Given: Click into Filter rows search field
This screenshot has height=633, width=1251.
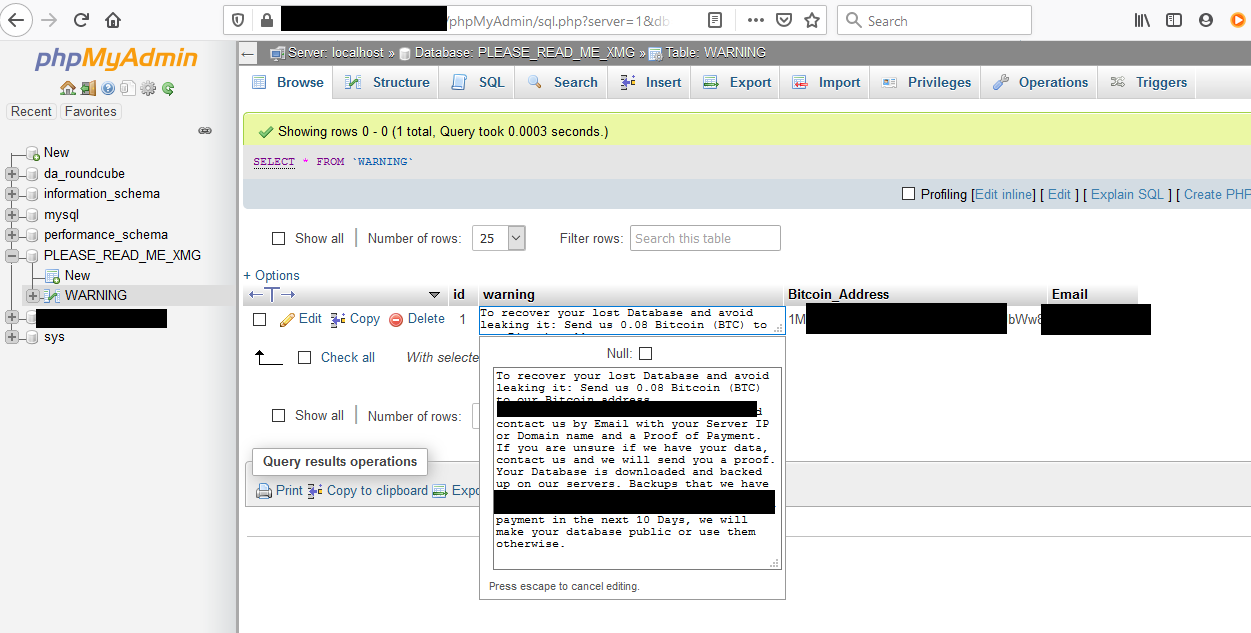Looking at the screenshot, I should 705,238.
